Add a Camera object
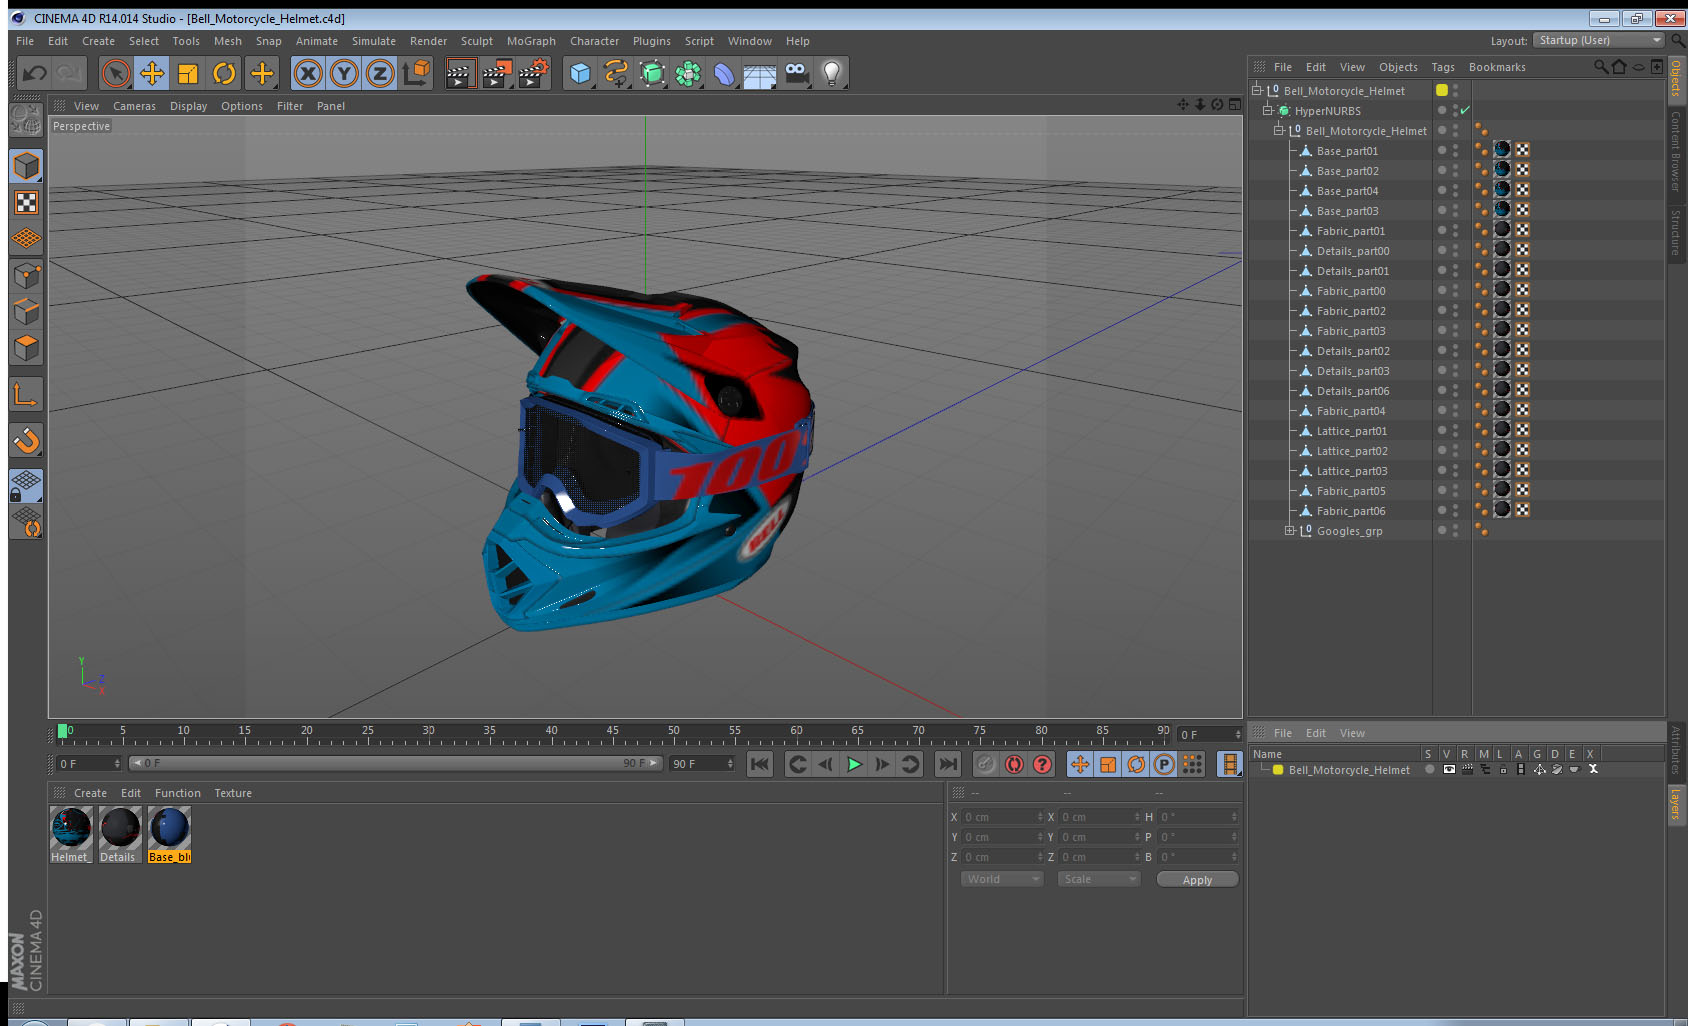1688x1026 pixels. (796, 73)
